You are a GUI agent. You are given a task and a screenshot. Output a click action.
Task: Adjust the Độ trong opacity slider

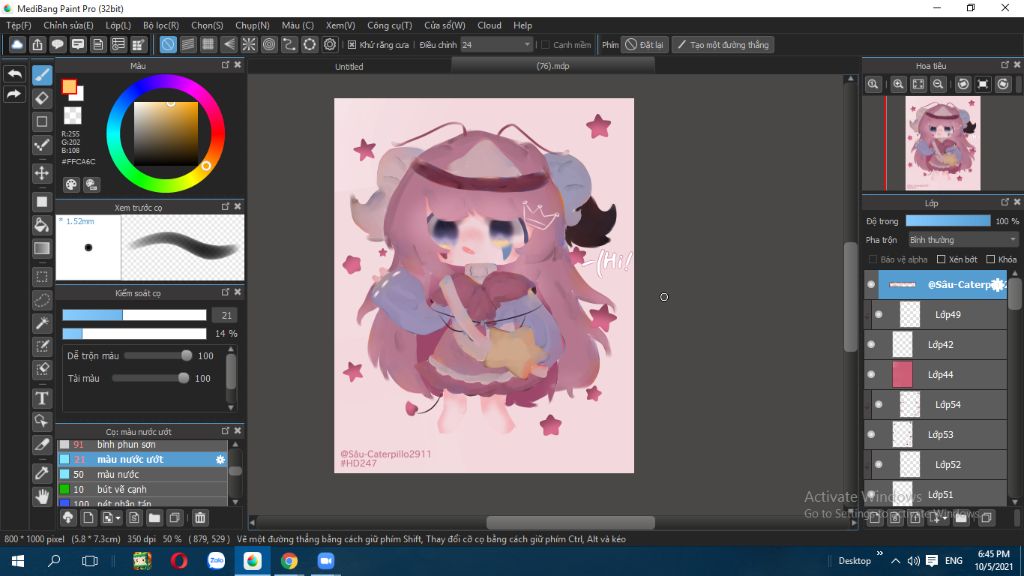pyautogui.click(x=948, y=221)
